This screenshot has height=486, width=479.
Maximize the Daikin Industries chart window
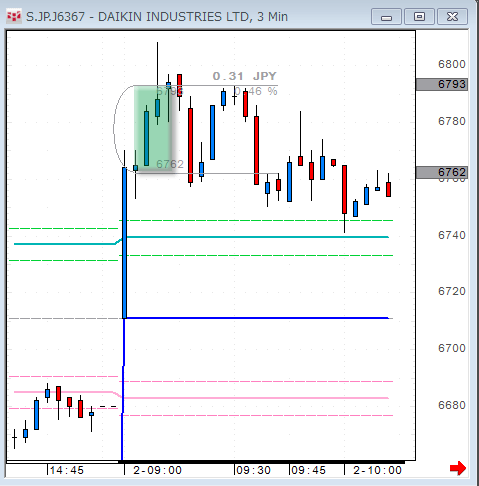[x=419, y=17]
